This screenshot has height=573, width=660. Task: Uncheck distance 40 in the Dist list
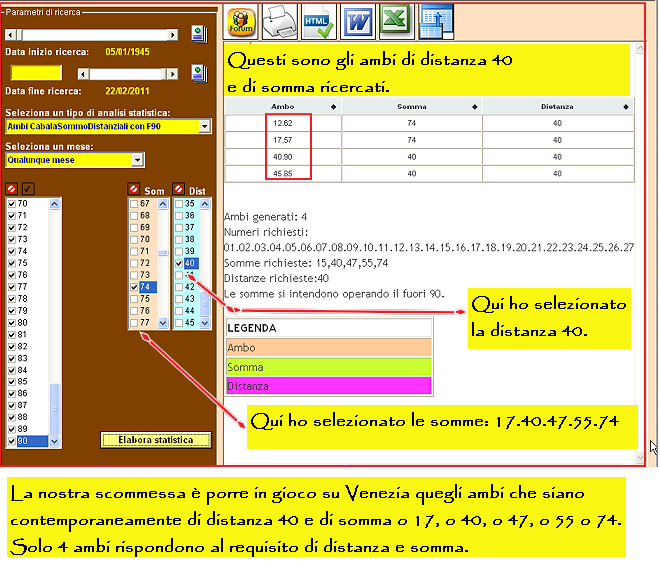(x=180, y=264)
